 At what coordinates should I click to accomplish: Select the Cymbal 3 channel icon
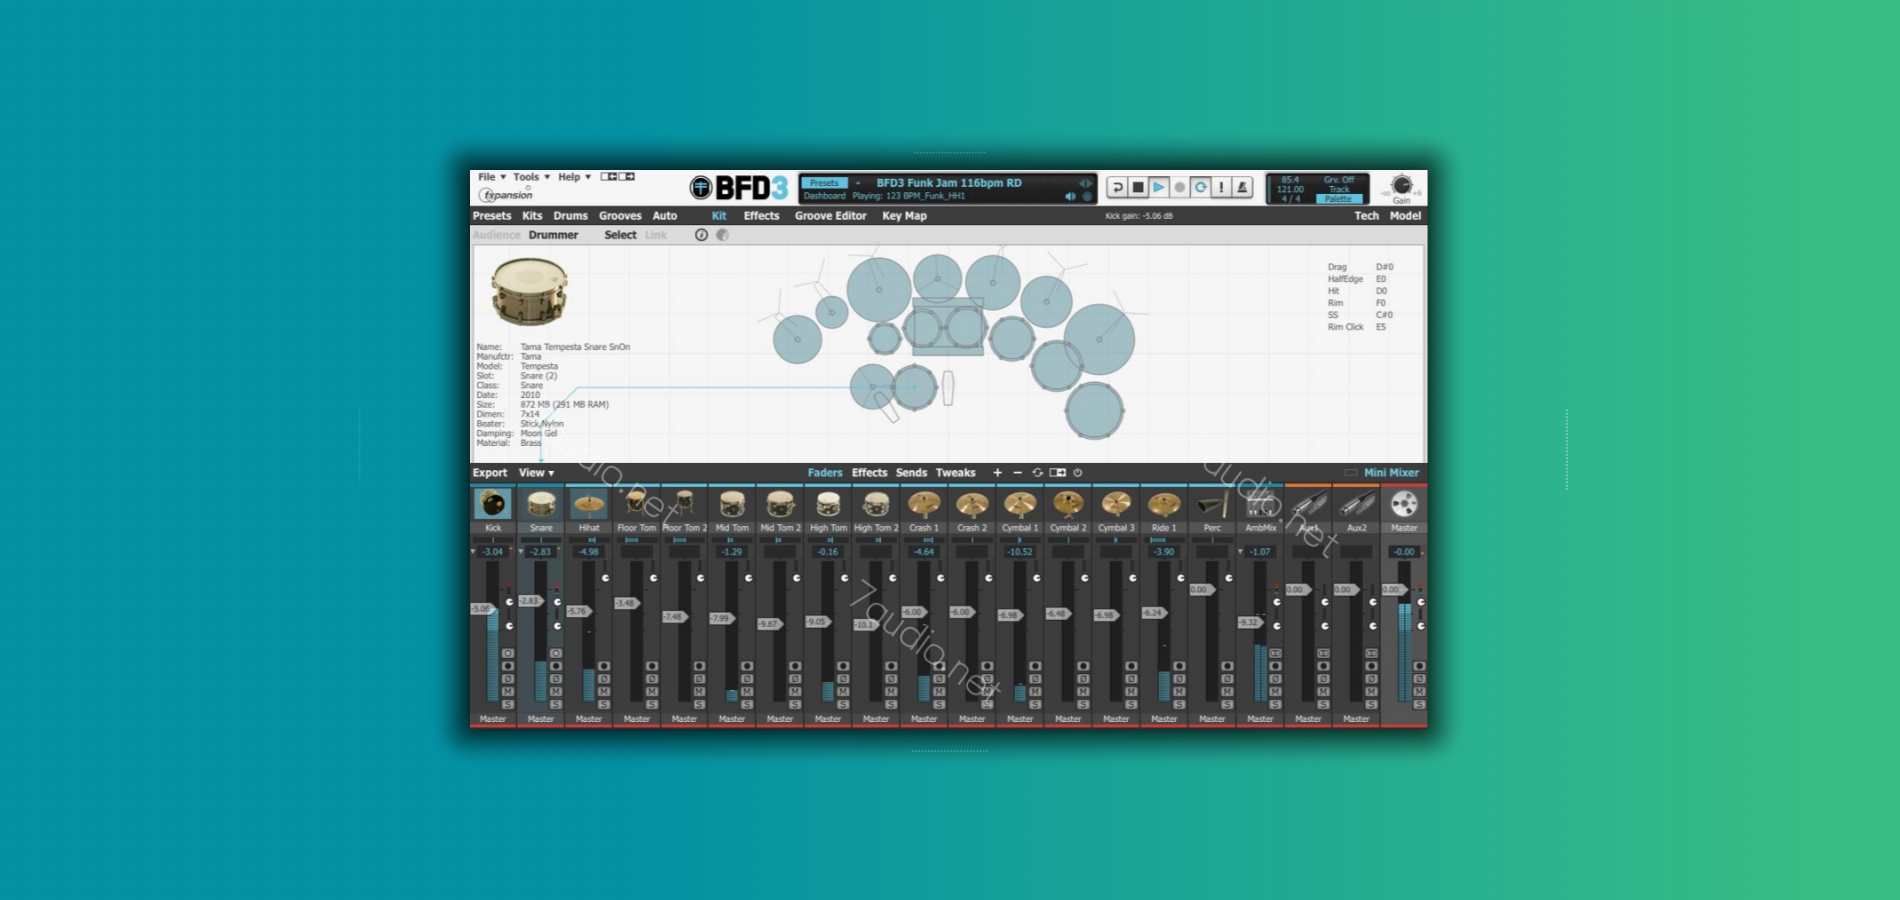[x=1116, y=504]
